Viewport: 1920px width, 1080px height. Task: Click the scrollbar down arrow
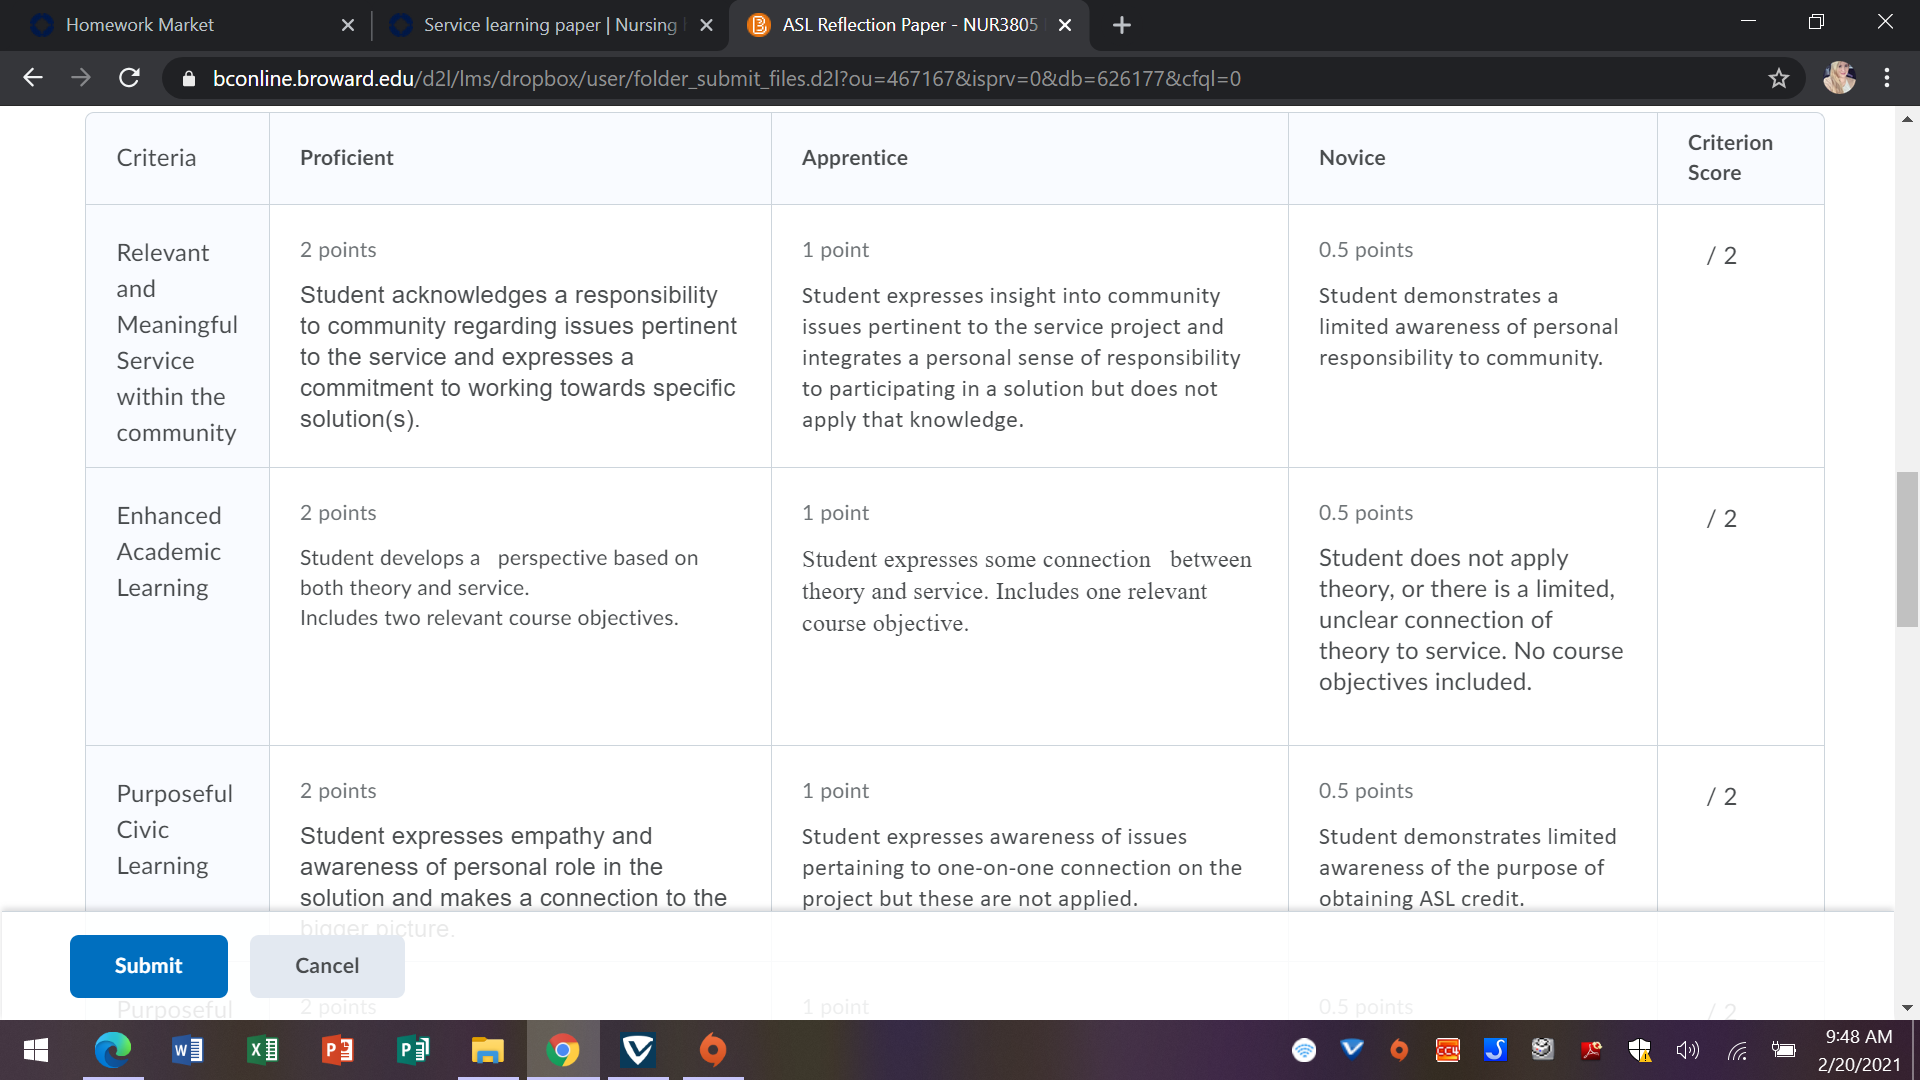click(x=1907, y=1008)
